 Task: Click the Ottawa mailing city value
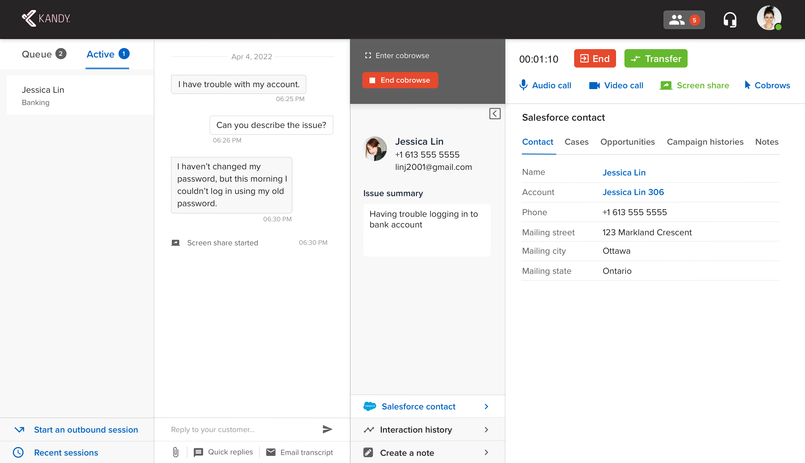(616, 251)
